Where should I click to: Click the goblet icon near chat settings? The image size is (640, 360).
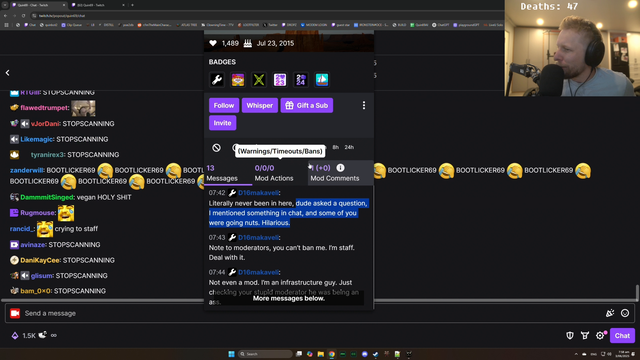click(x=585, y=336)
